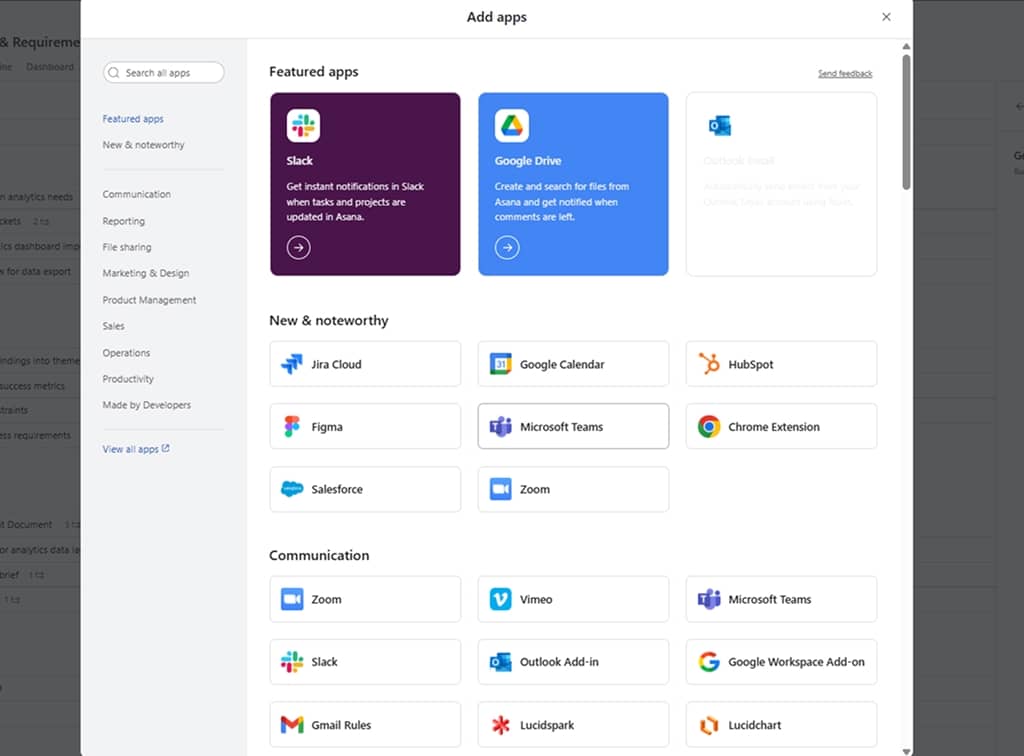
Task: Choose the Outlook Add-in label text
Action: [x=559, y=662]
